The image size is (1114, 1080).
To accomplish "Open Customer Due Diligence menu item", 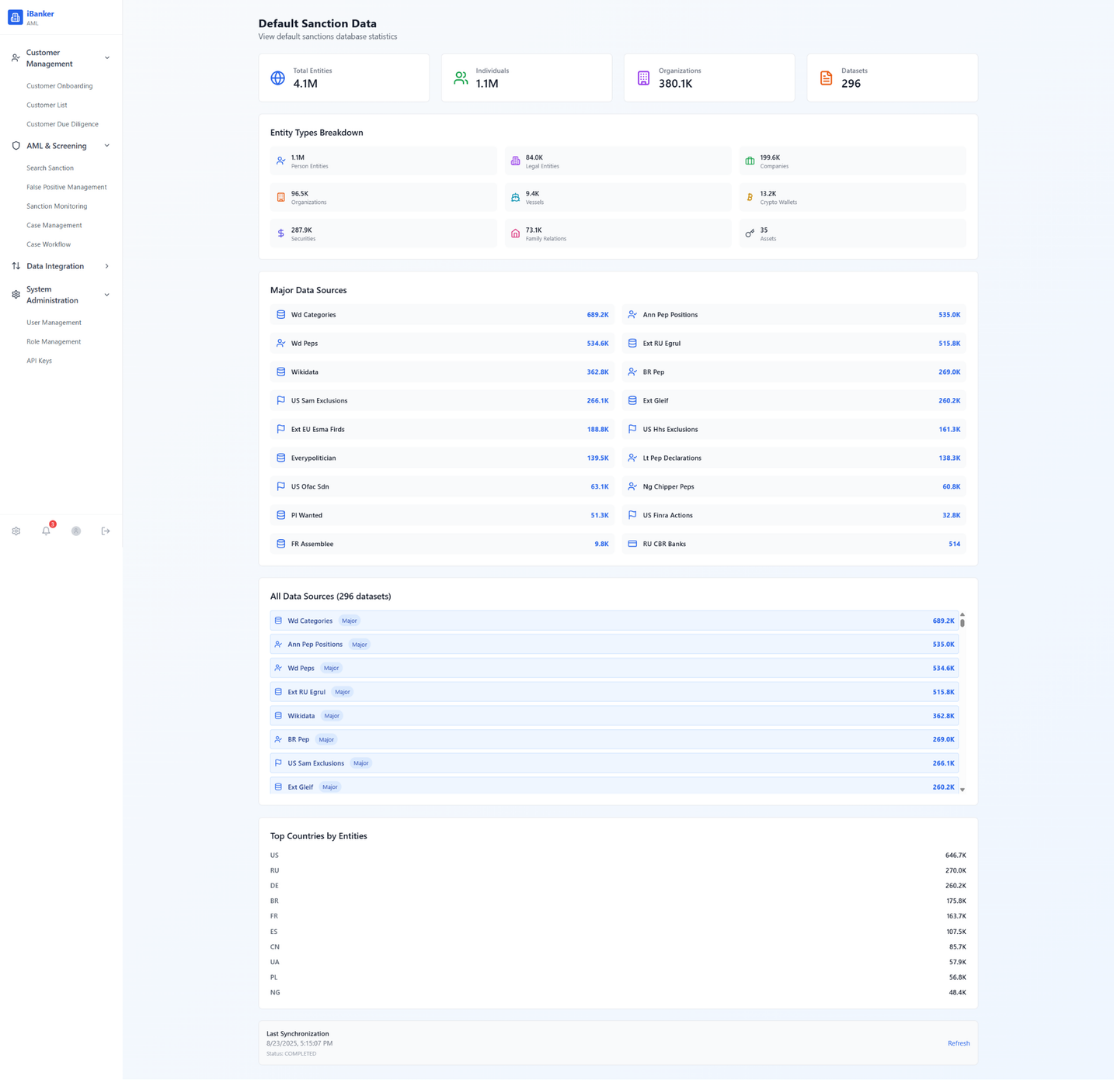I will click(62, 124).
